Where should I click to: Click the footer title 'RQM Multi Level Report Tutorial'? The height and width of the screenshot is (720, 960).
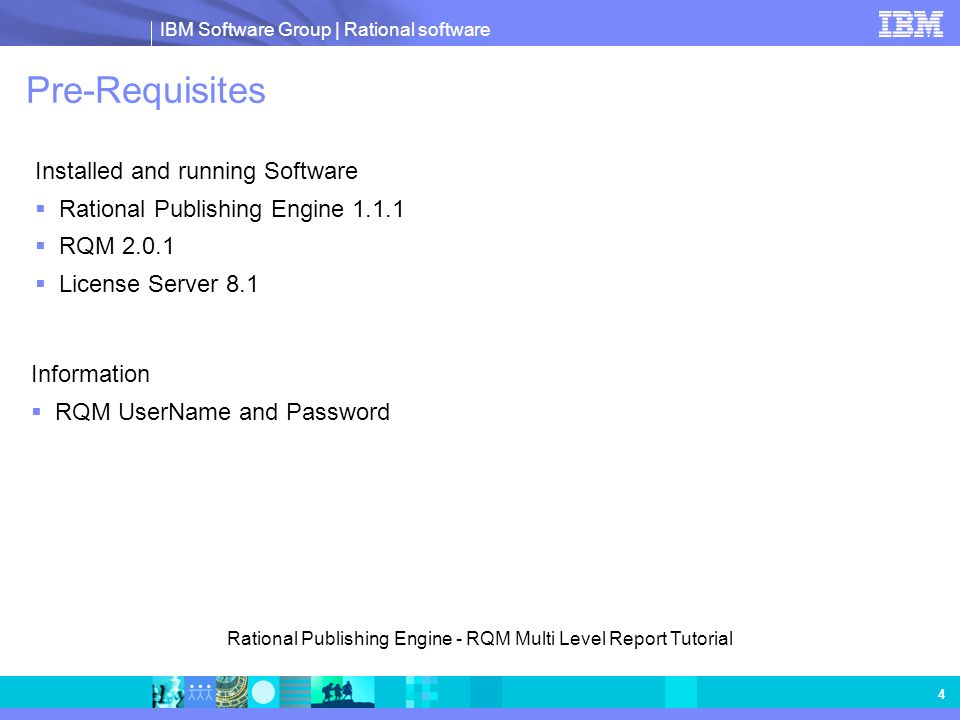tap(599, 639)
